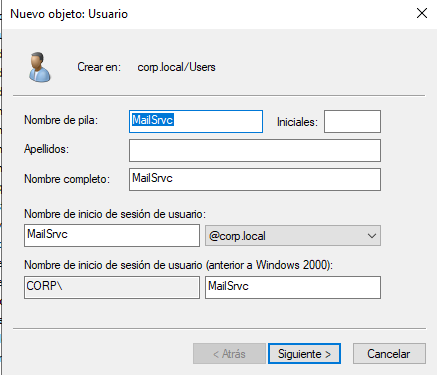
Task: Select the empty Apellidos field
Action: pos(255,150)
